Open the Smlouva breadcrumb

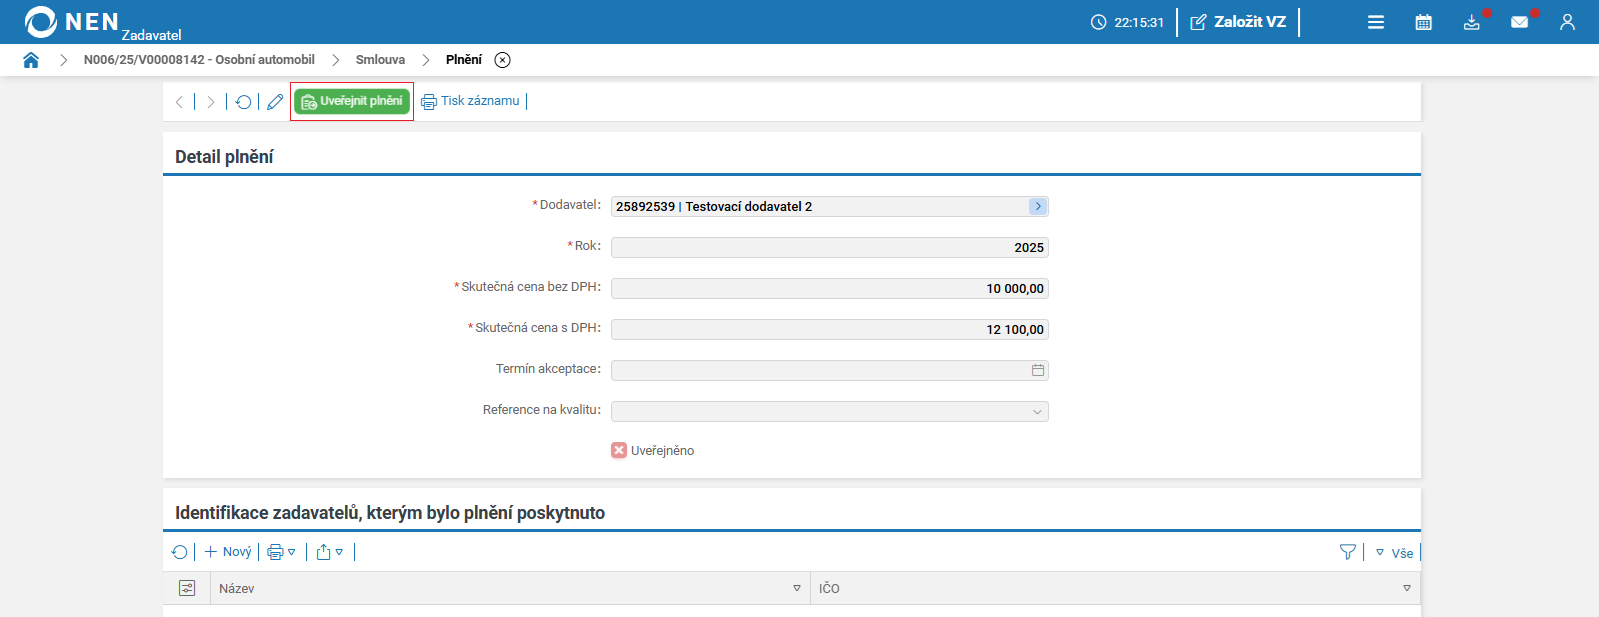[x=380, y=60]
